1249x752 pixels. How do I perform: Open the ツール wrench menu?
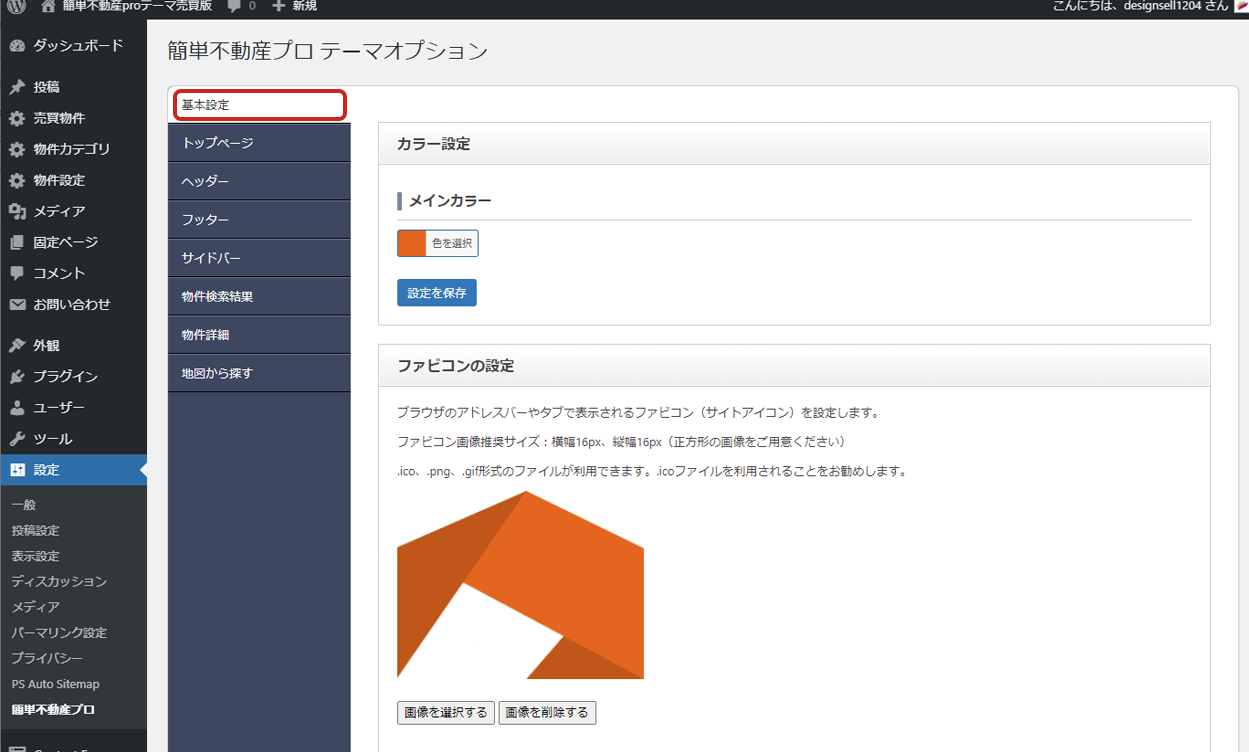[17, 439]
